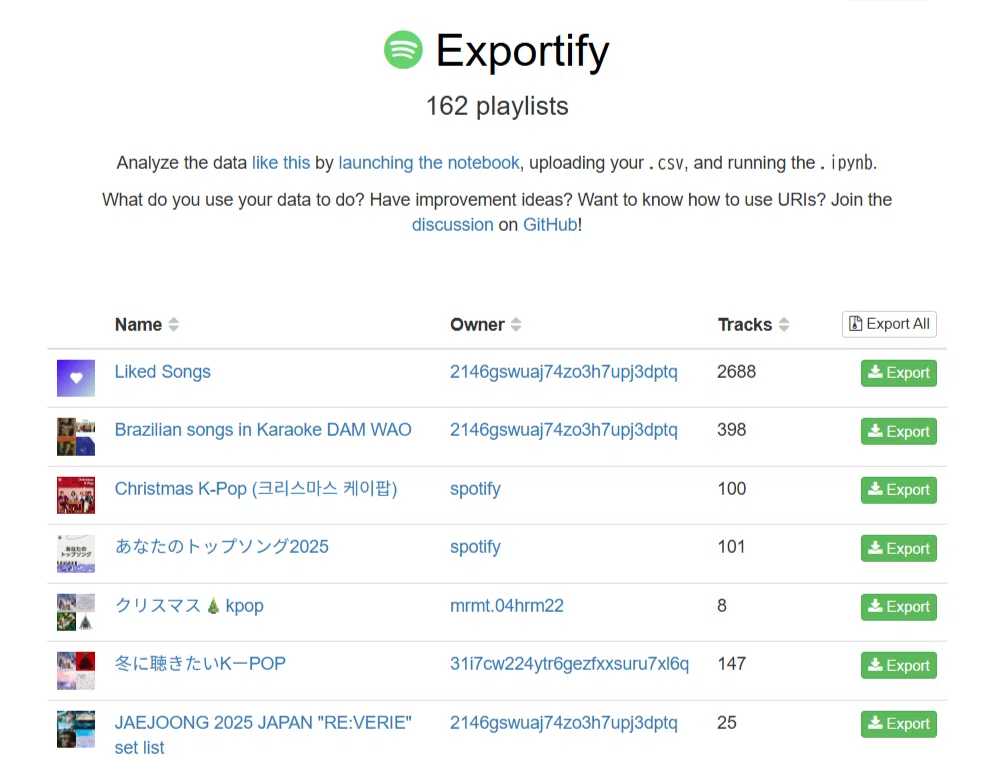The height and width of the screenshot is (757, 1002).
Task: Open JAEJOONG 2025 JAPAN RE:VERIE set list link
Action: tap(263, 735)
